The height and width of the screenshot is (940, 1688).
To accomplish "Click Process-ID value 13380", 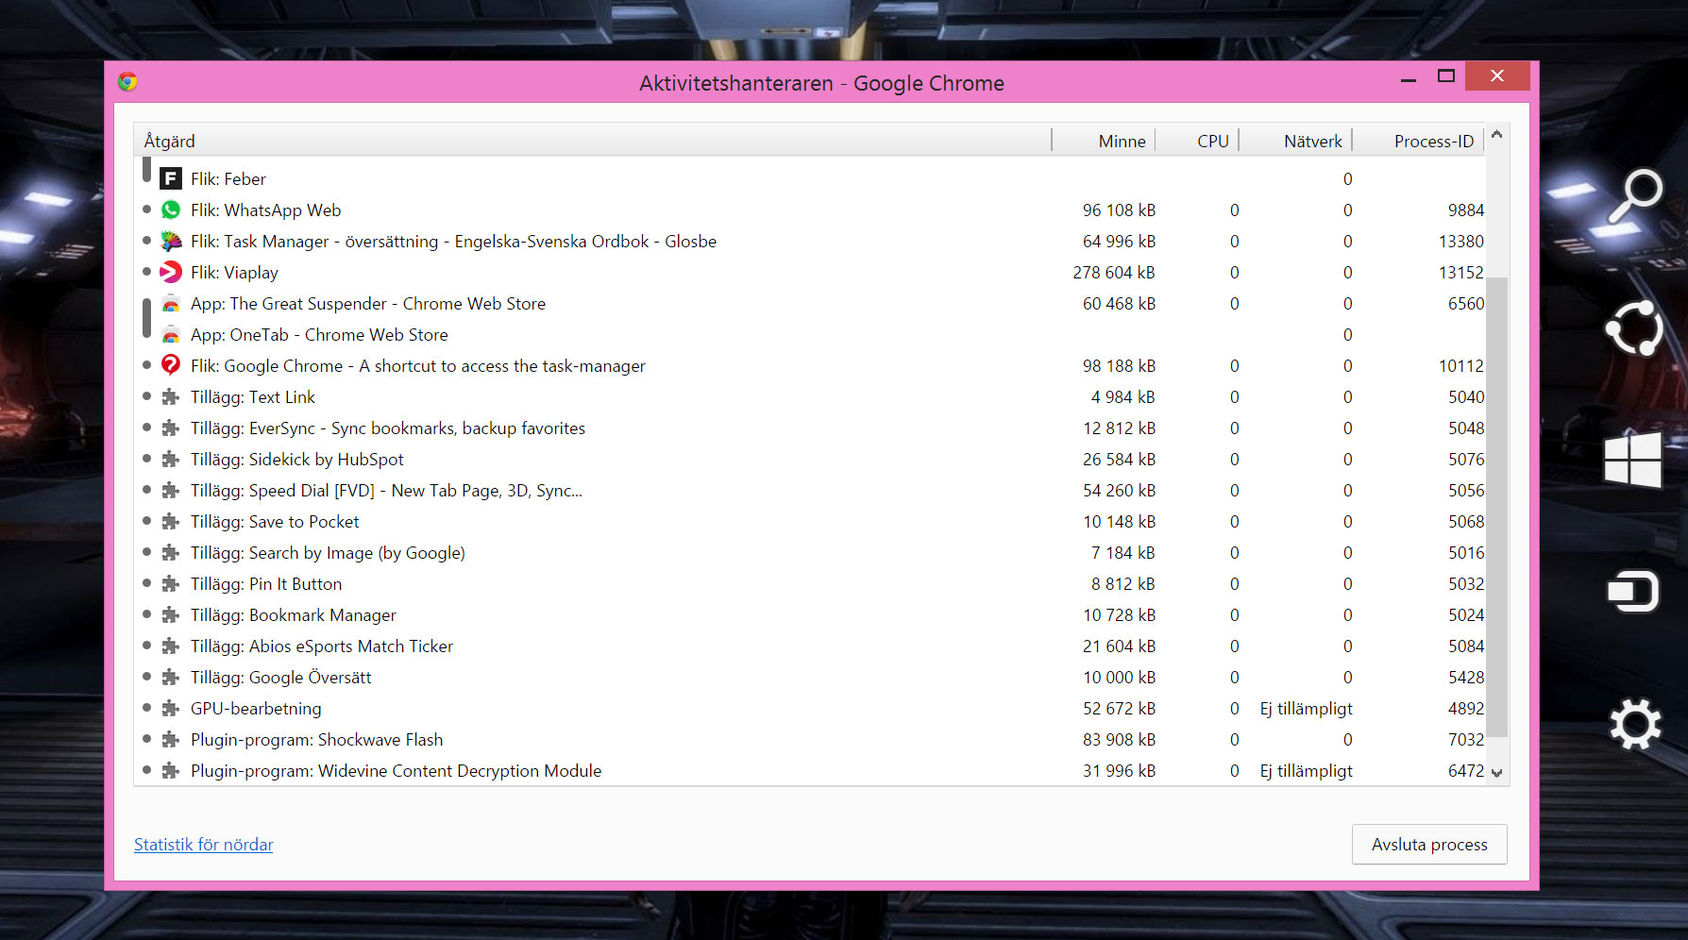I will tap(1461, 241).
